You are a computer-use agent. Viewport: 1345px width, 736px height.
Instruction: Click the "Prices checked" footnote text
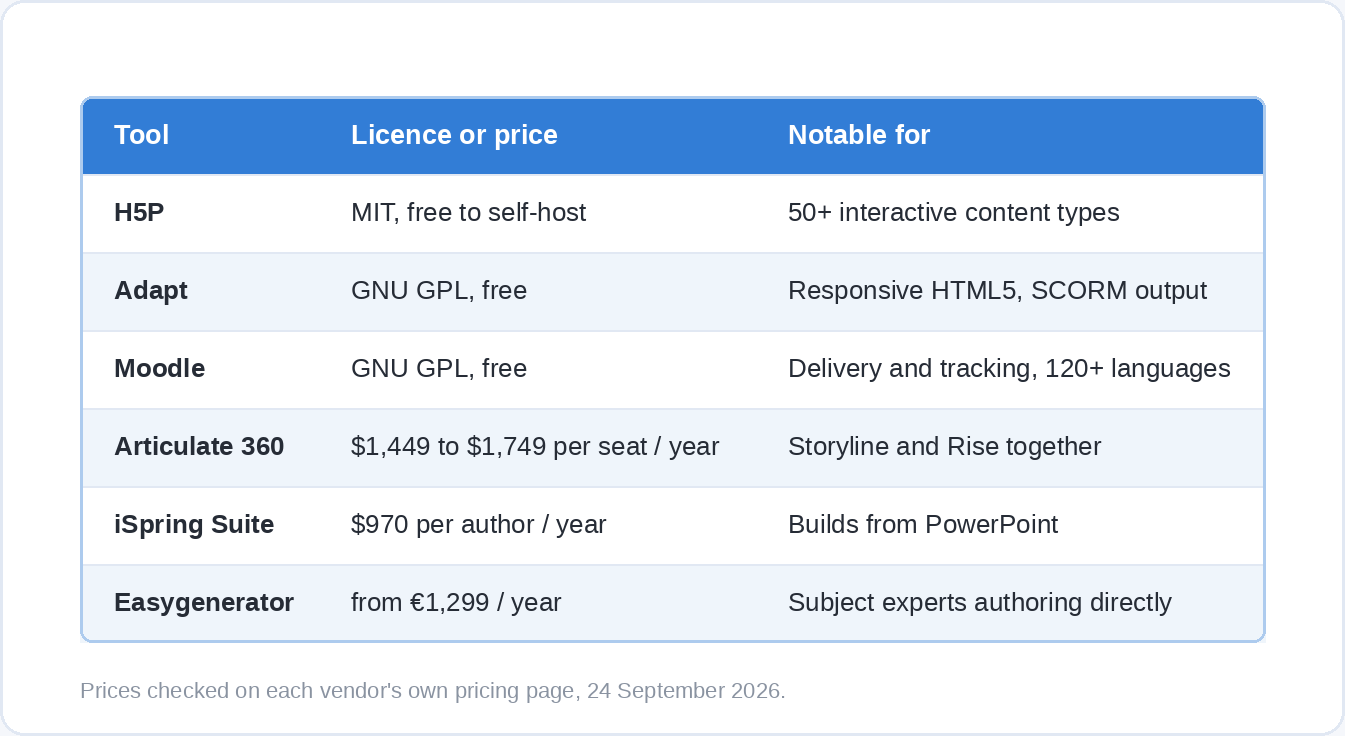tap(433, 691)
